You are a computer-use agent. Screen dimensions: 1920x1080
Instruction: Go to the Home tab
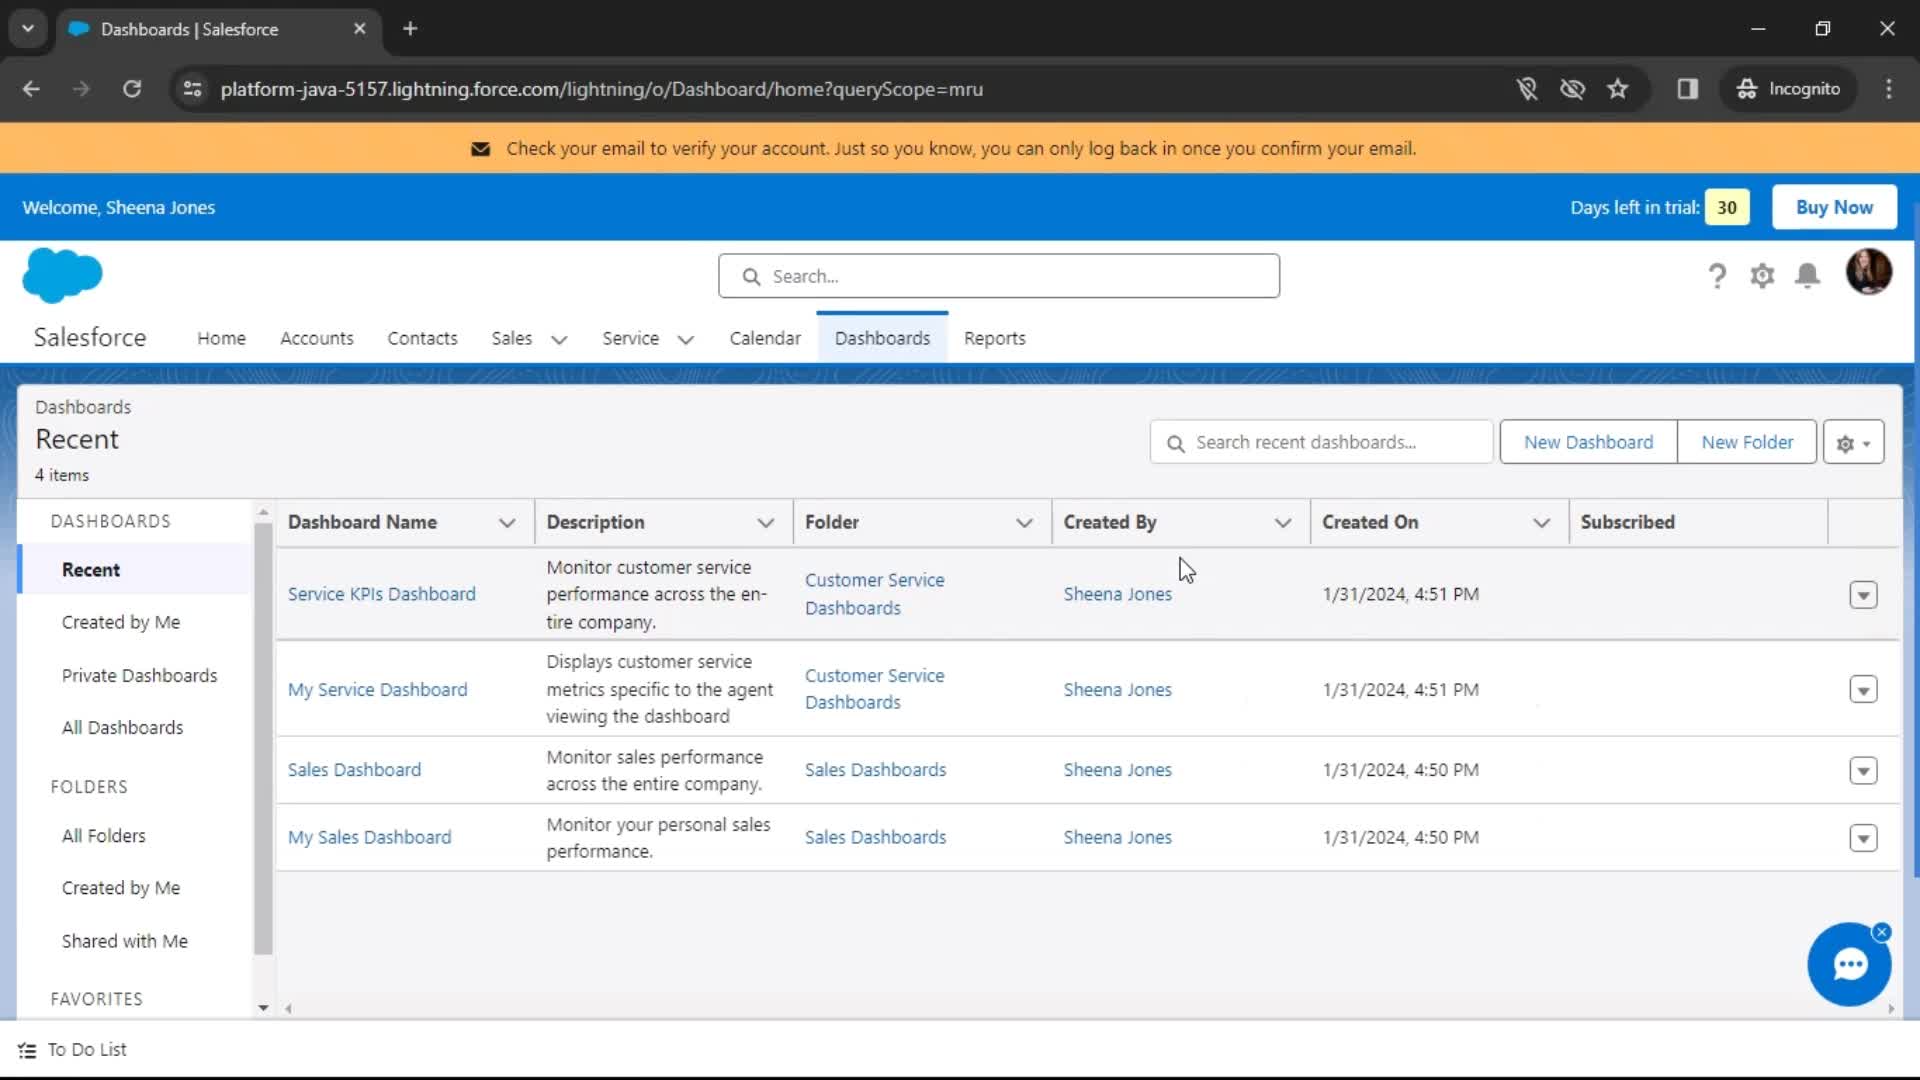[221, 338]
